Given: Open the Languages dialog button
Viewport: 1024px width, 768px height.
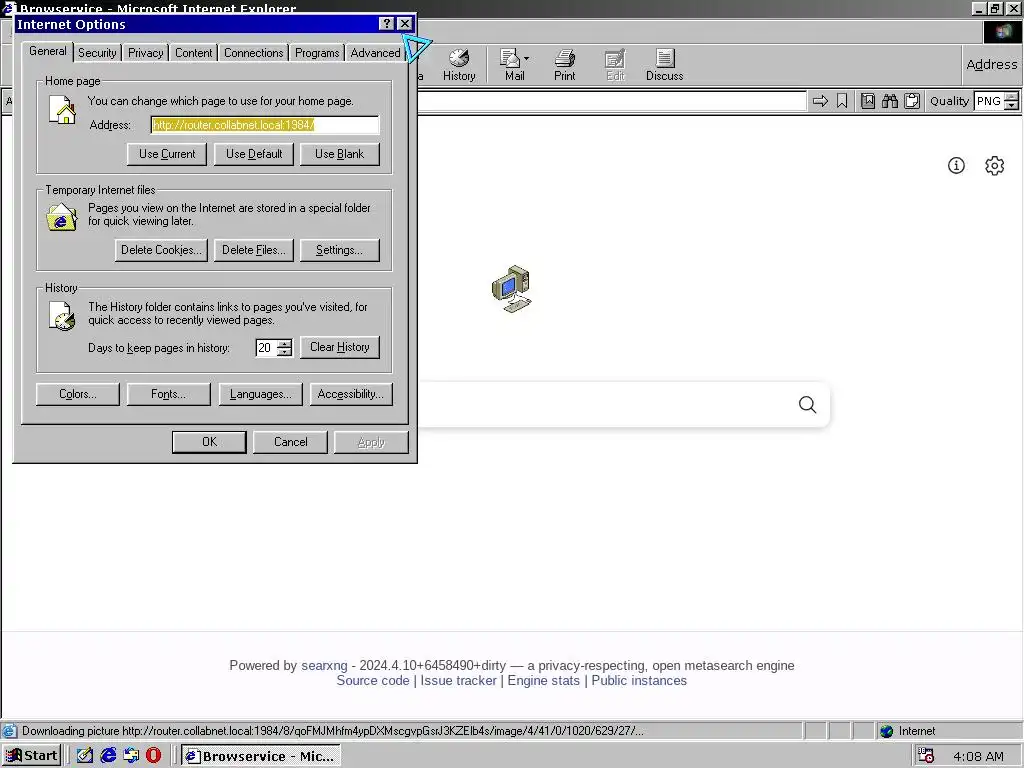Looking at the screenshot, I should tap(260, 394).
